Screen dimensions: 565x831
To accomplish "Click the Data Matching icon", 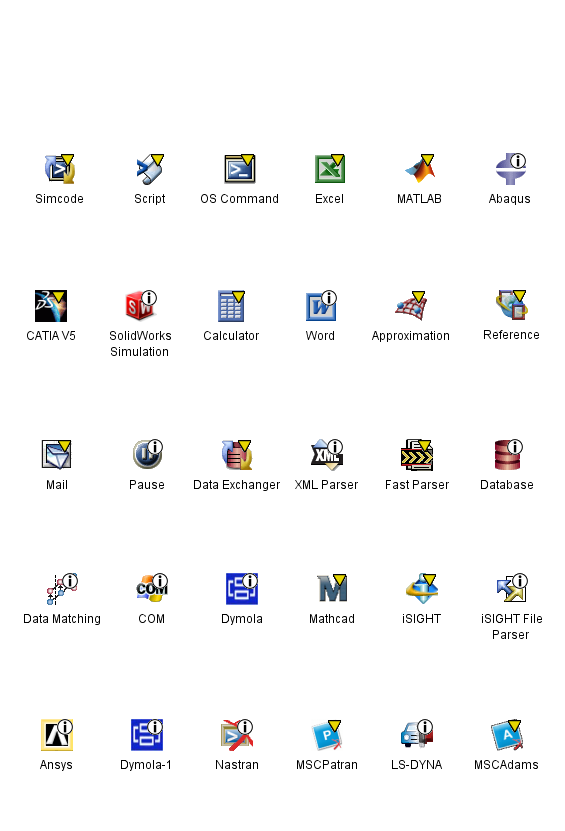I will (x=62, y=589).
